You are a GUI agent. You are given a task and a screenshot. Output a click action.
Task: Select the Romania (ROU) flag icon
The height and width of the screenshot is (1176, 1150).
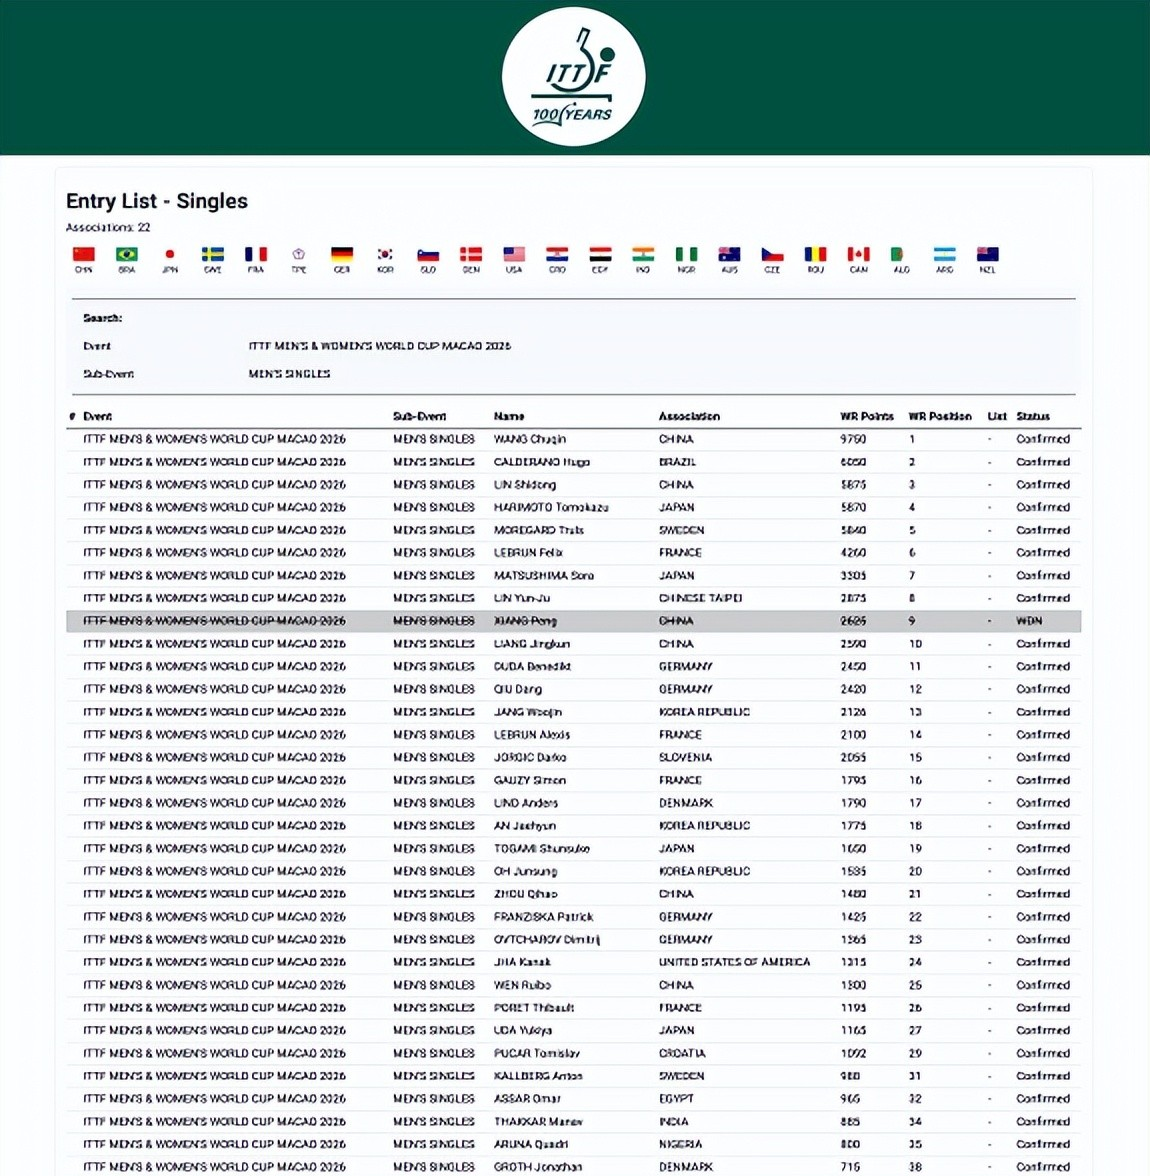tap(815, 254)
